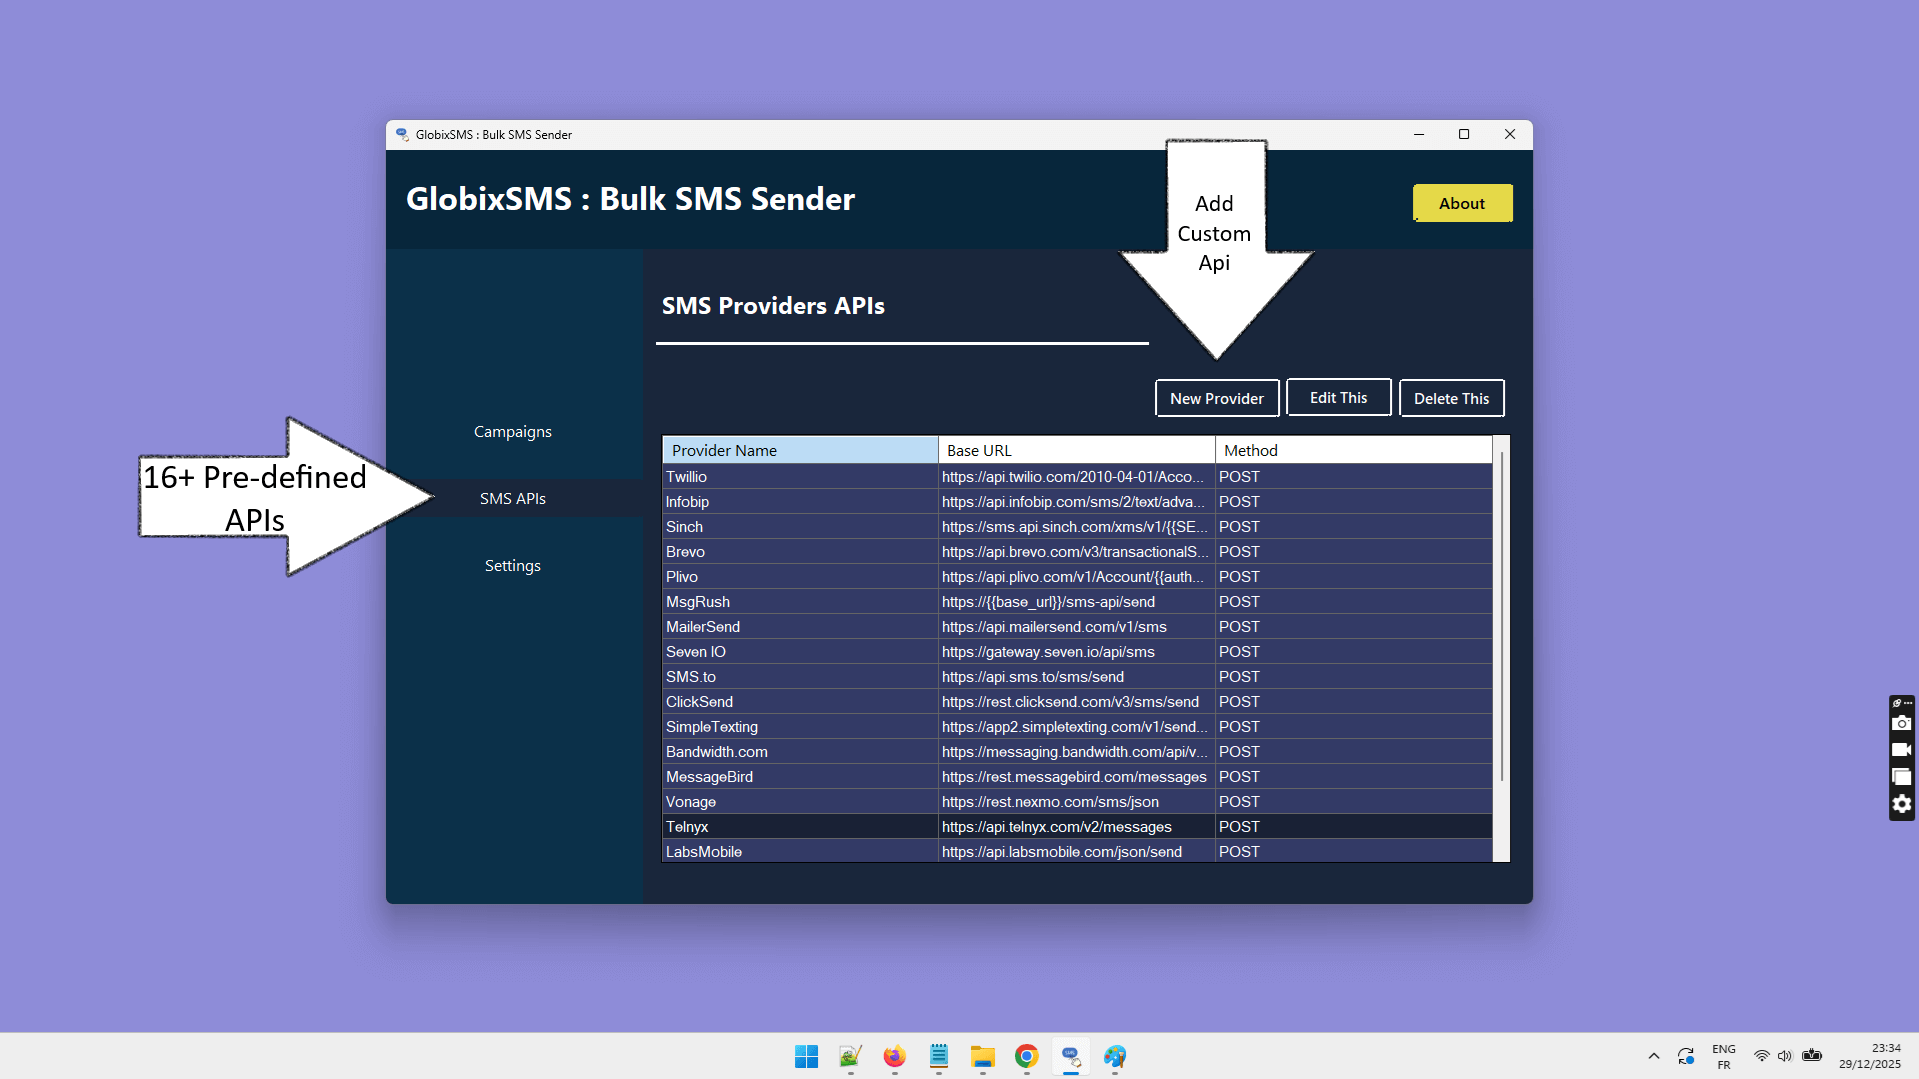The height and width of the screenshot is (1079, 1919).
Task: Launch Google Chrome from the taskbar
Action: coord(1026,1056)
